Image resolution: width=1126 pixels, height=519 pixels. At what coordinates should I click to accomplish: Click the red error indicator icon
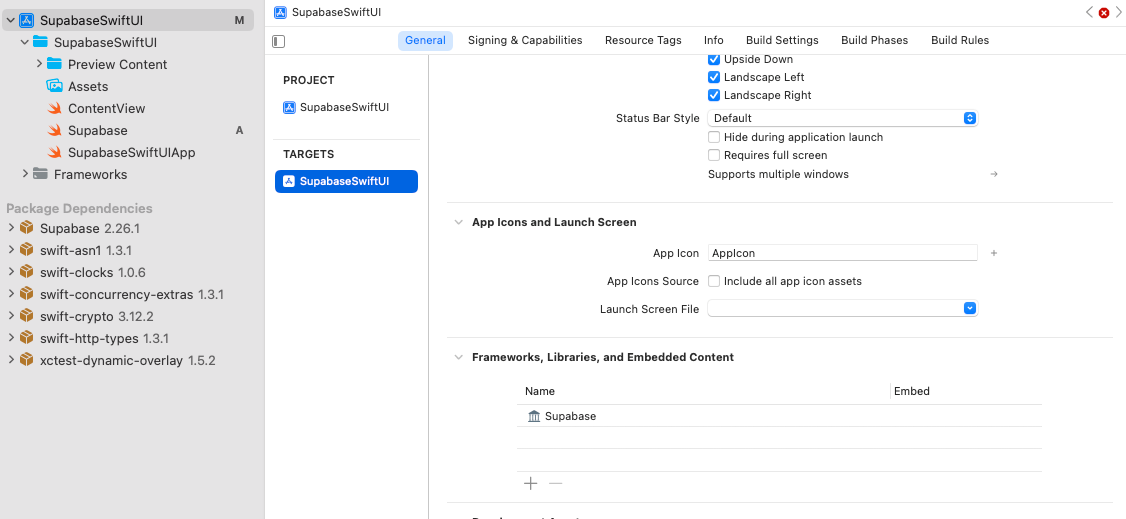[1104, 13]
